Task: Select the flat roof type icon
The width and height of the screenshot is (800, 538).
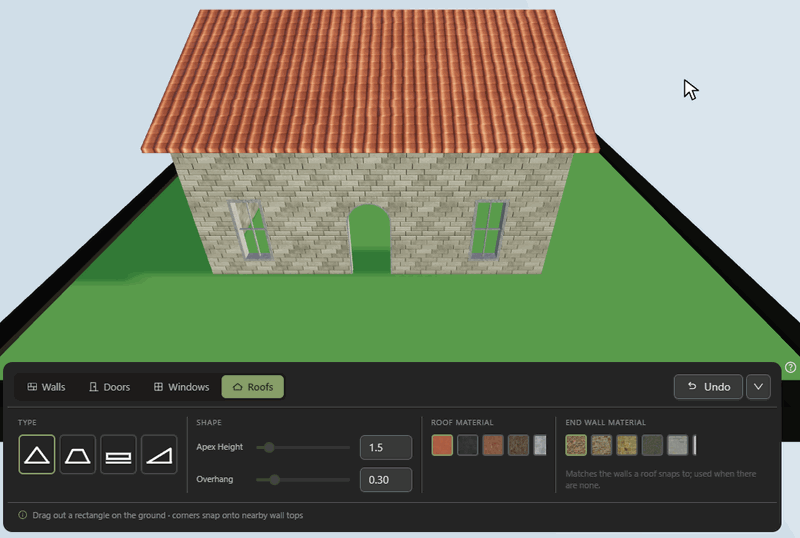Action: pos(118,454)
